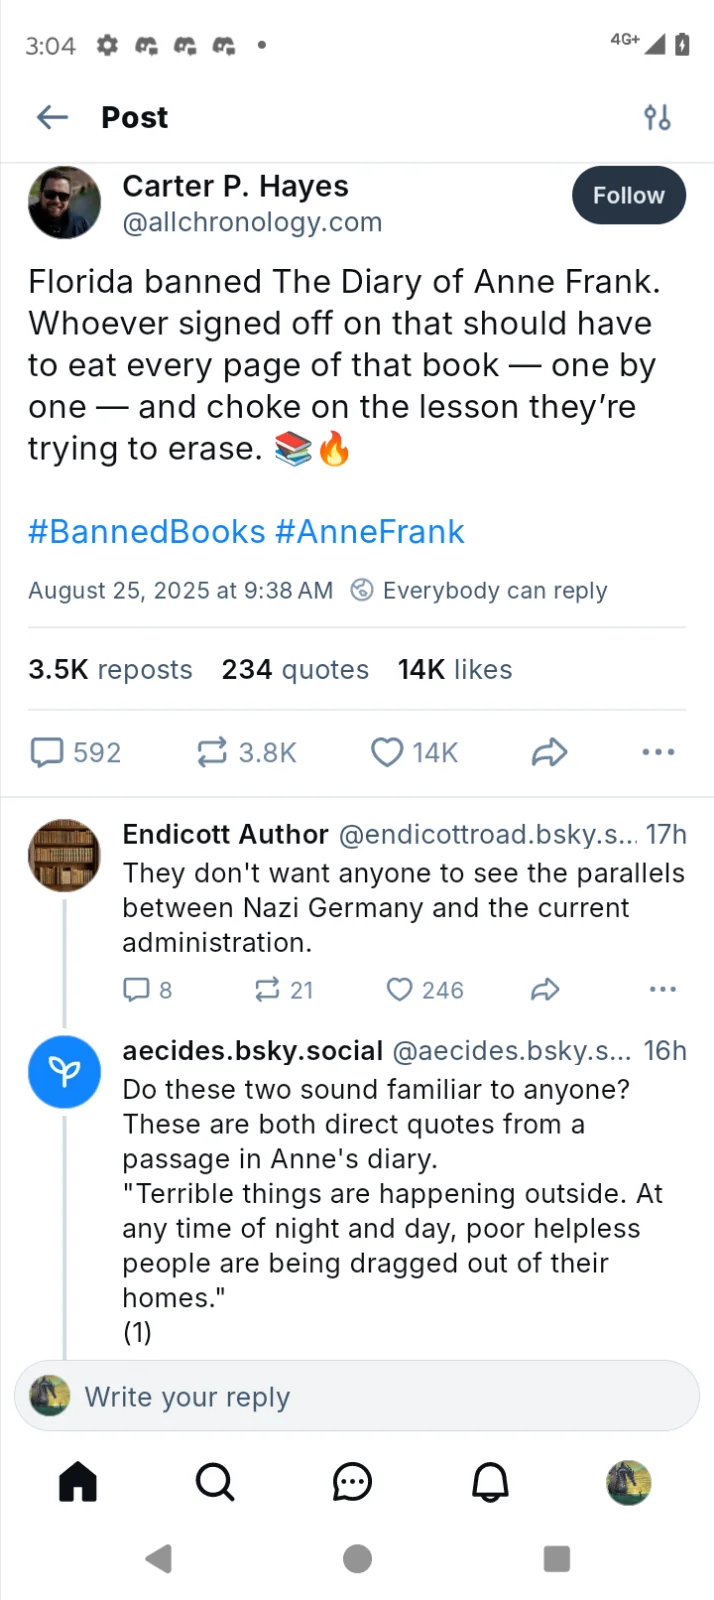The width and height of the screenshot is (714, 1600).
Task: Go to Home tab in bottom bar
Action: [78, 1482]
